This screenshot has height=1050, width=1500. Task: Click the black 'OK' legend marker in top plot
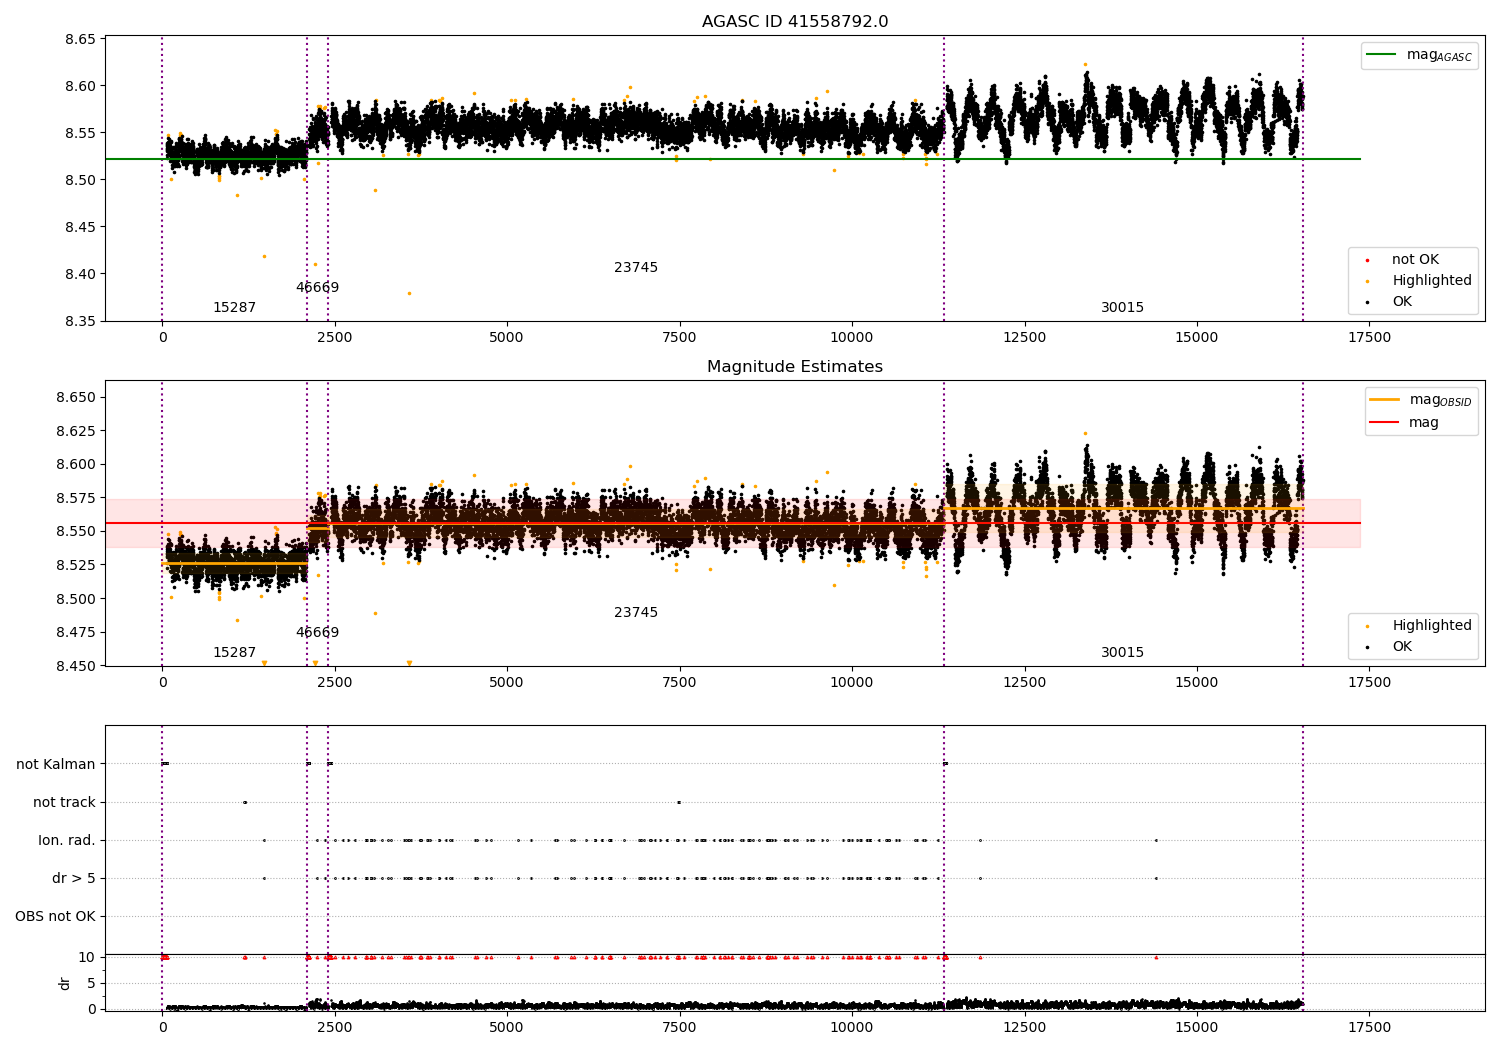1367,302
